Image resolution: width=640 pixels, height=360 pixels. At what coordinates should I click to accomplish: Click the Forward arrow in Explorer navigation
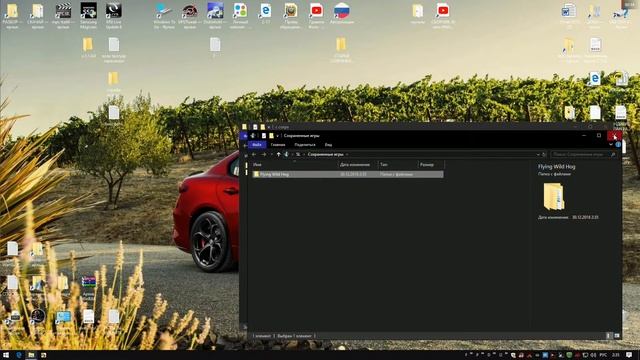(264, 154)
